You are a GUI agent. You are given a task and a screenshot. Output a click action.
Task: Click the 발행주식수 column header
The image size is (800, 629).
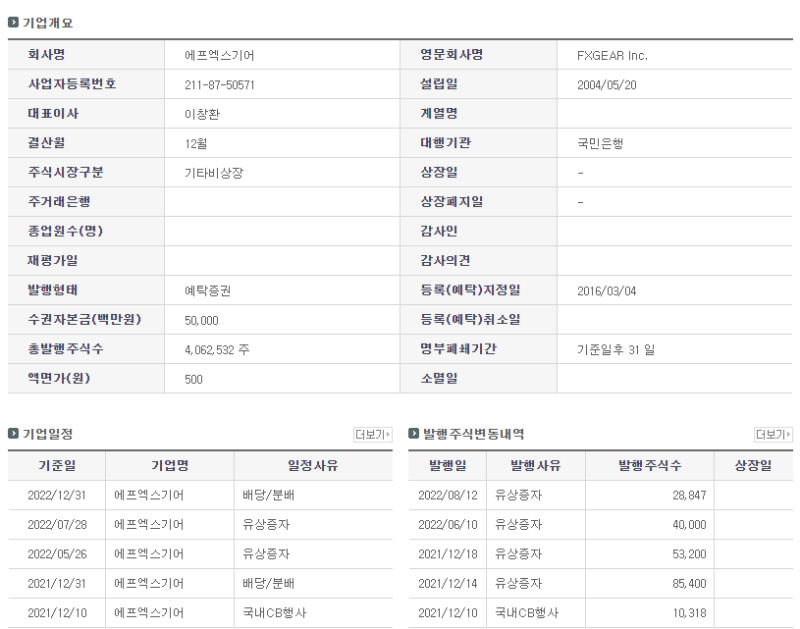coord(650,465)
